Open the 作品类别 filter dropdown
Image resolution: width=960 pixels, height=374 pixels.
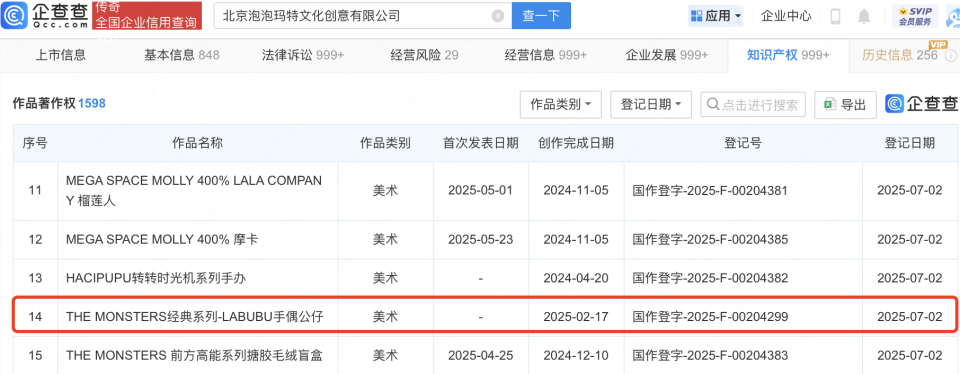point(561,105)
